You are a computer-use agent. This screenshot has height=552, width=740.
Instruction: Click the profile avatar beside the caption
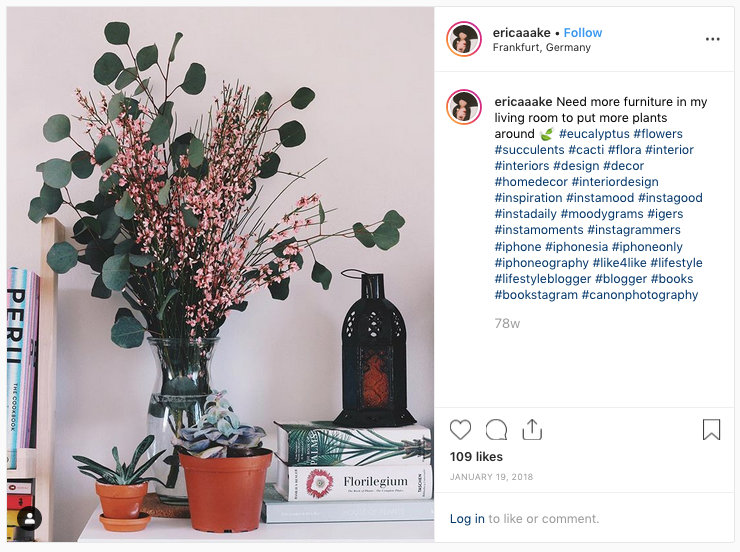[x=464, y=107]
